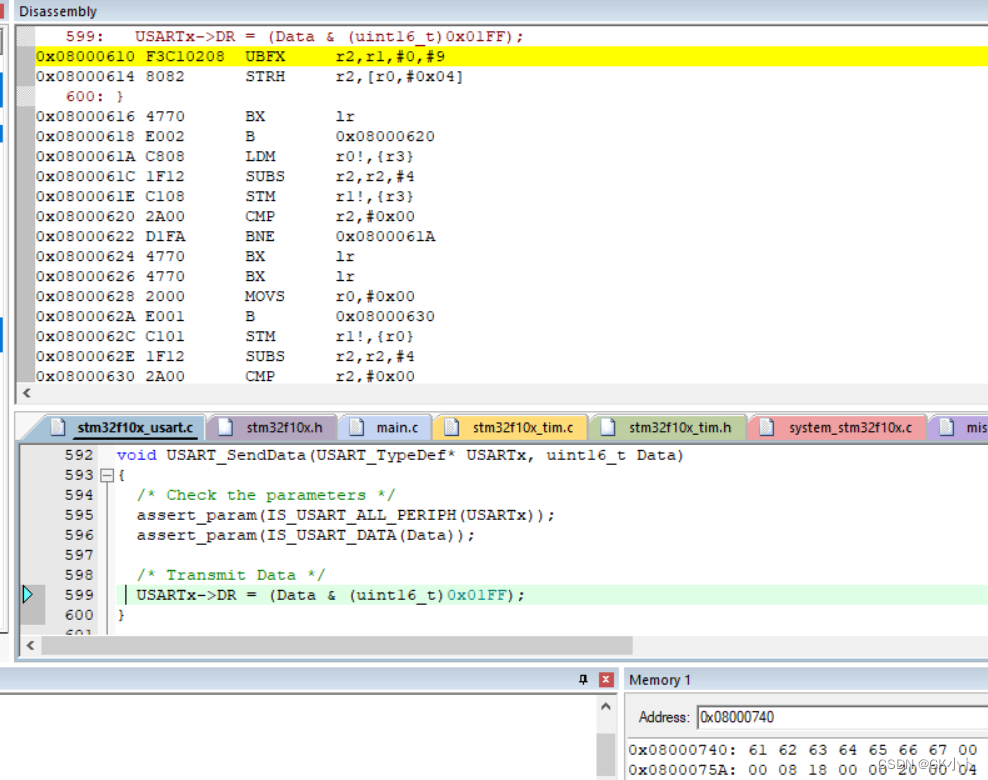The width and height of the screenshot is (988, 780).
Task: Switch to the stm32f10x_tim.c tab
Action: [x=510, y=428]
